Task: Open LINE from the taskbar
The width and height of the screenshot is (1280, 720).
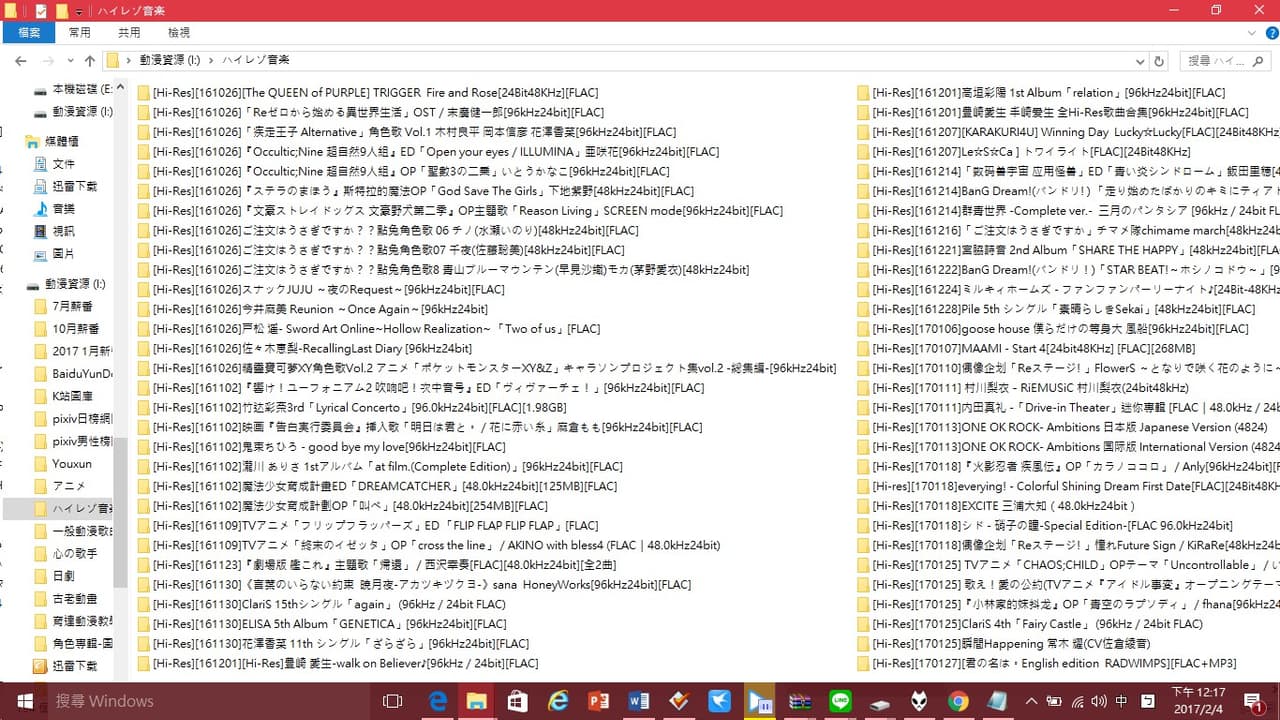Action: click(x=840, y=701)
